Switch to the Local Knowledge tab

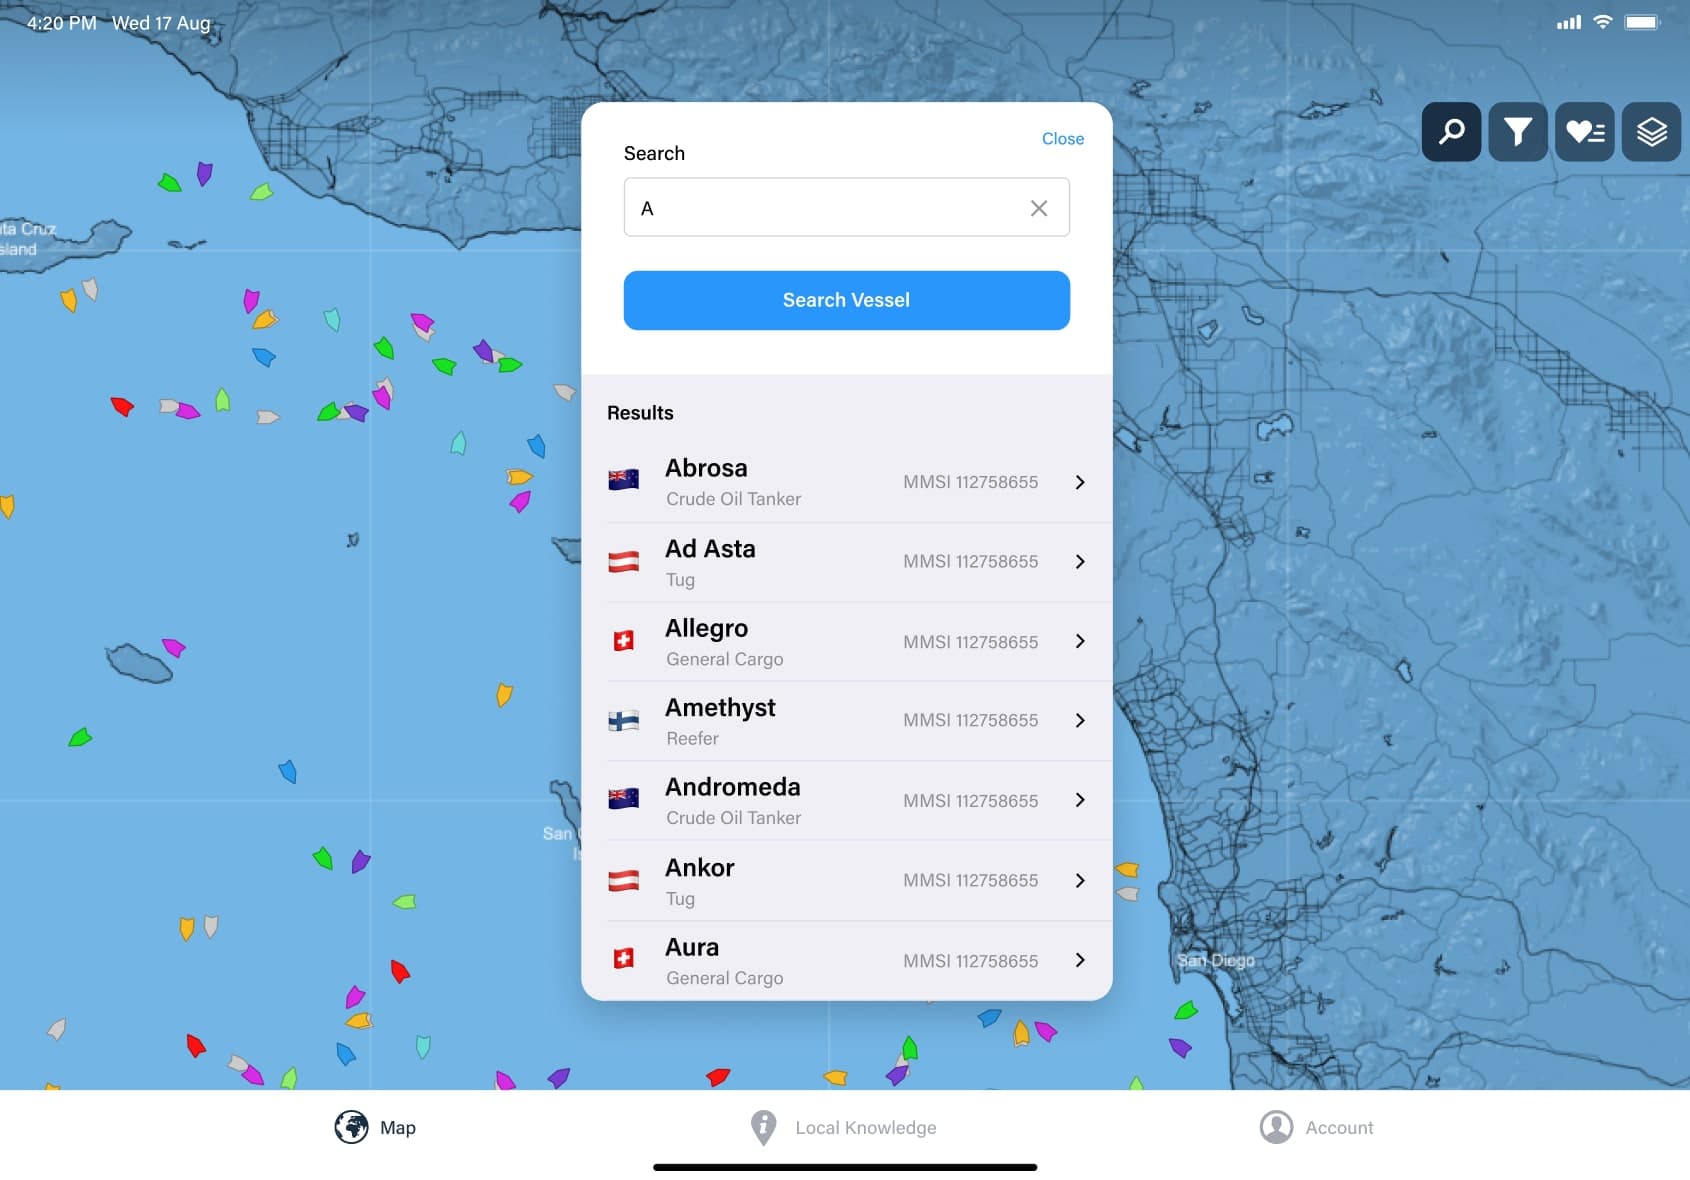[x=844, y=1127]
